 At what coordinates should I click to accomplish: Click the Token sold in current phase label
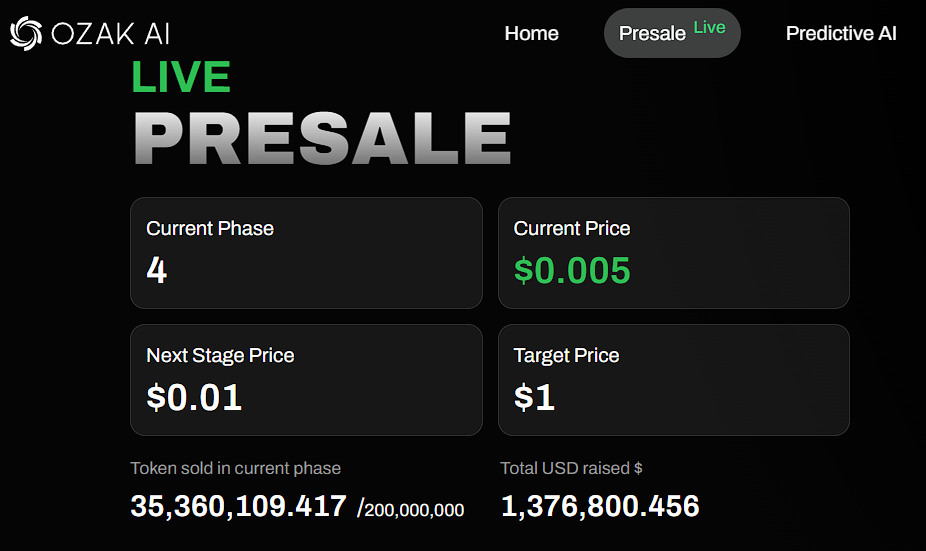click(235, 468)
